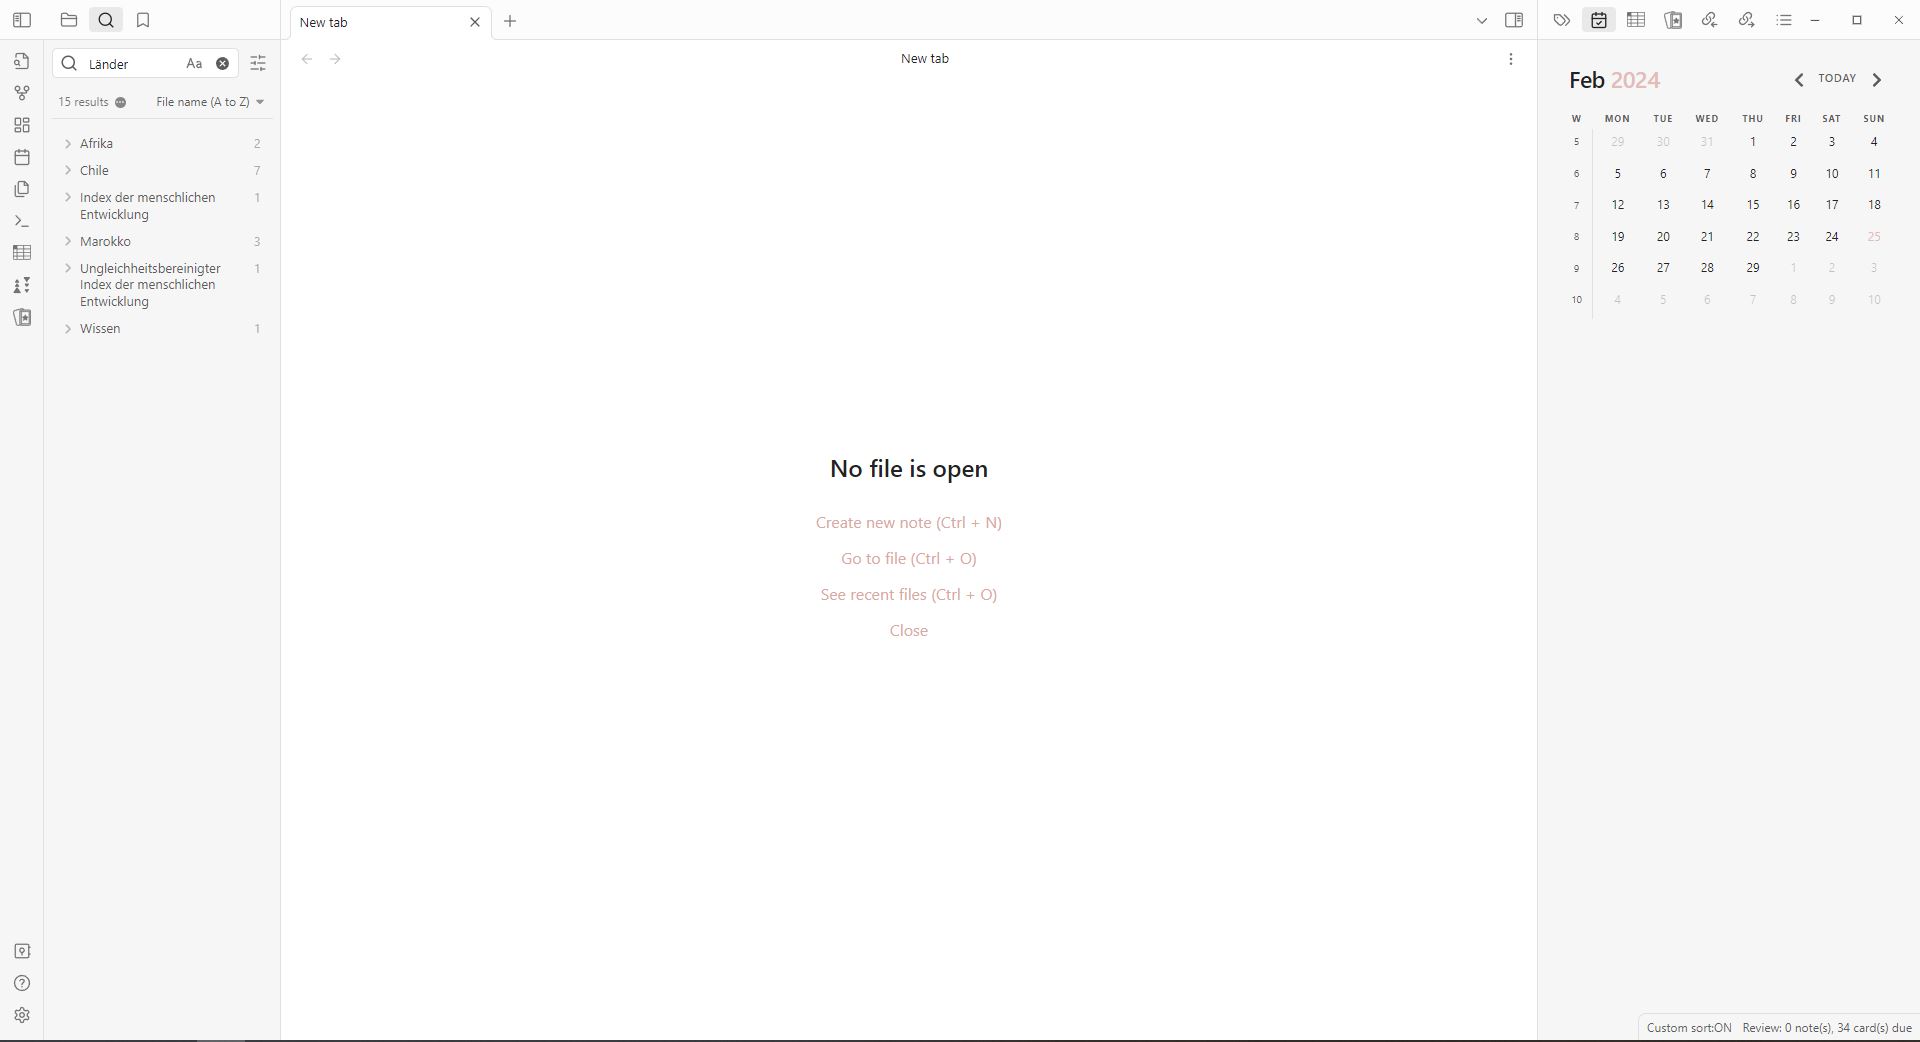Click Create new note link

coord(909,523)
